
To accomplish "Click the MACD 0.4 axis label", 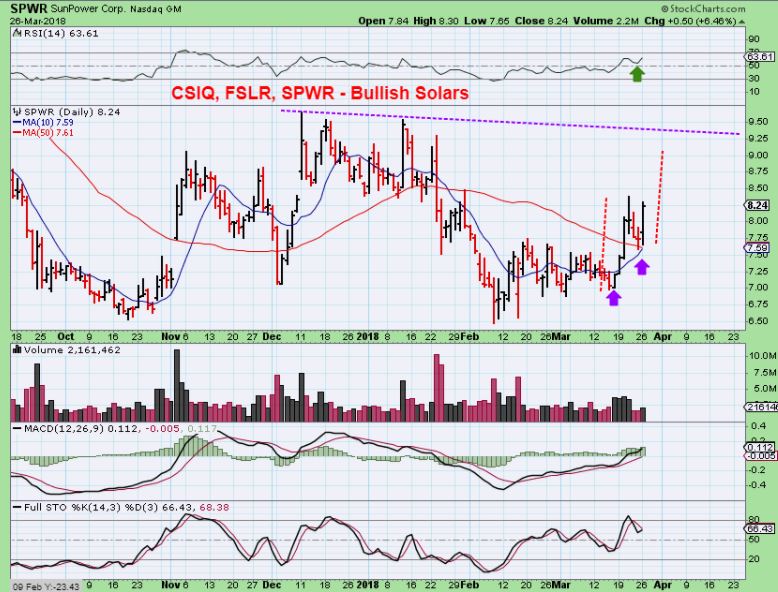I will pyautogui.click(x=758, y=426).
